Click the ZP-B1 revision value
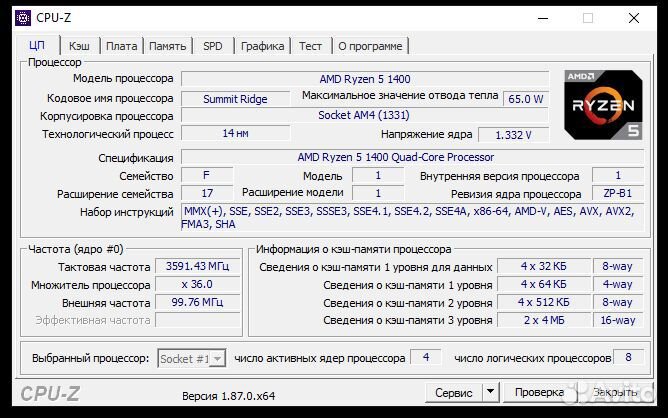 pos(618,193)
